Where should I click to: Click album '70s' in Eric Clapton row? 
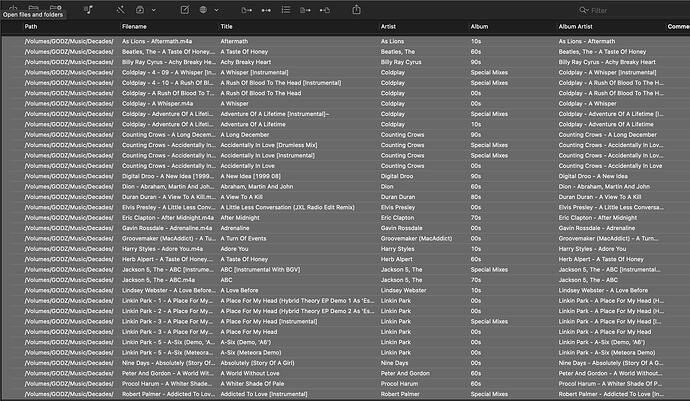[x=476, y=217]
